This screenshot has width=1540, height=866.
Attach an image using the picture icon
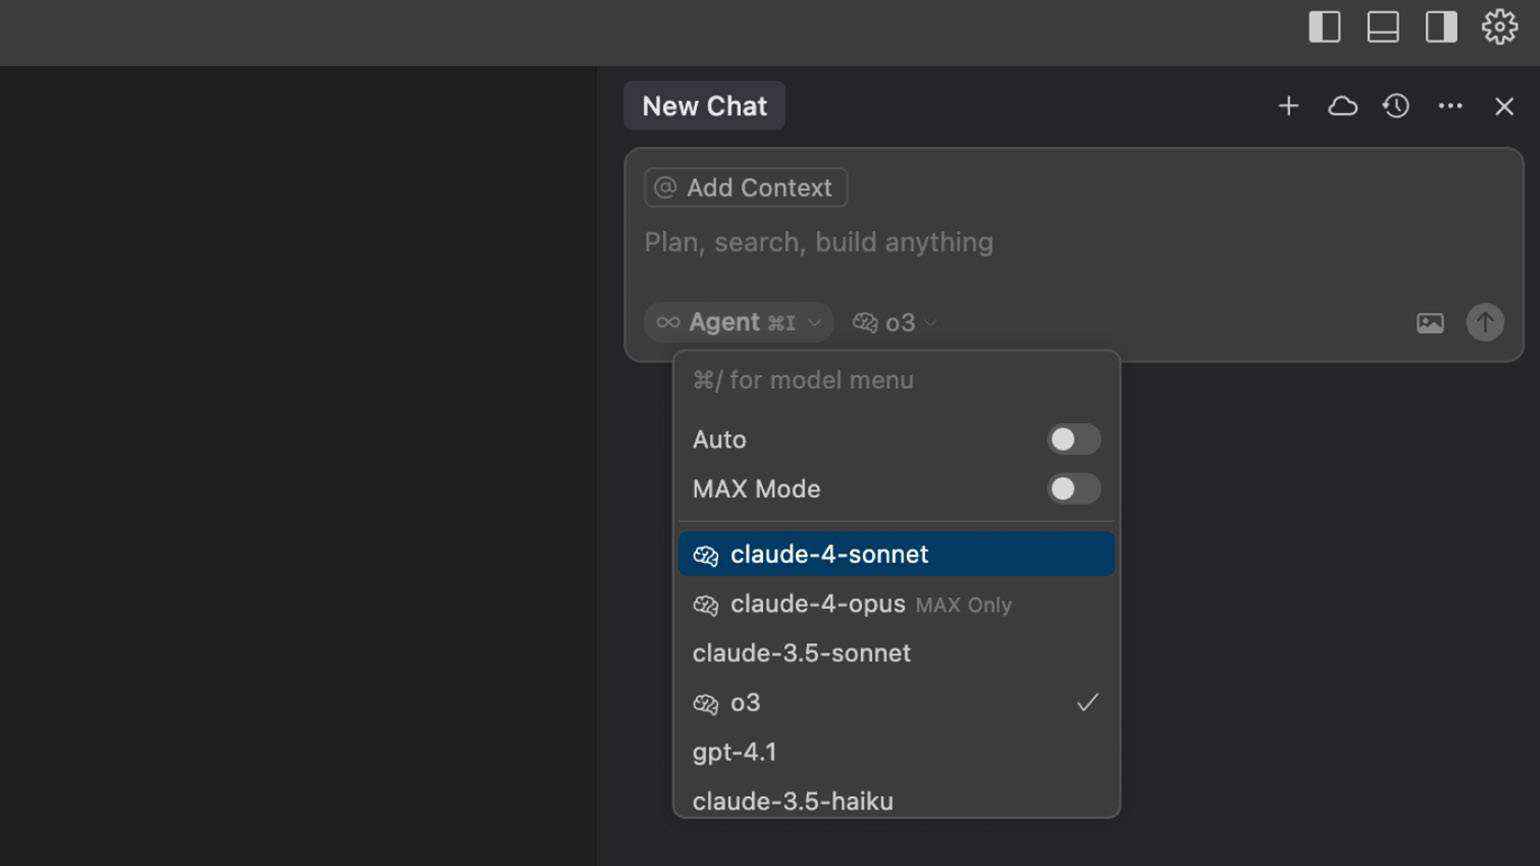[1430, 323]
